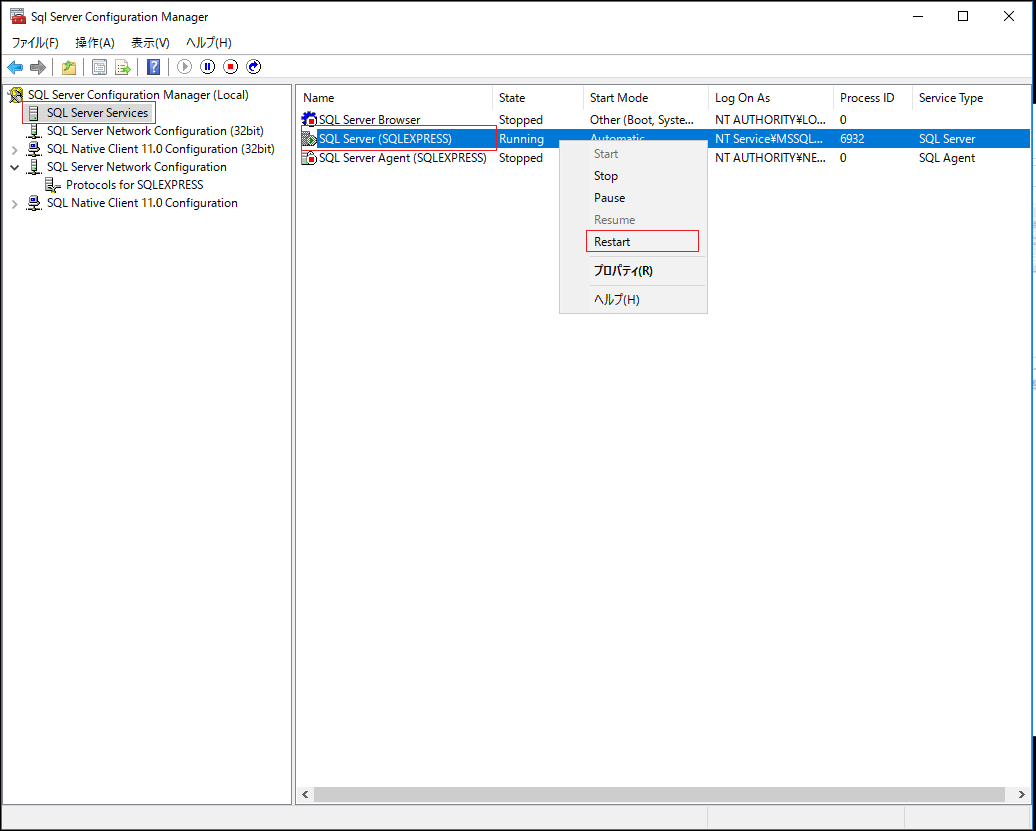The image size is (1036, 831).
Task: Open the 表示(V) menu
Action: tap(151, 43)
